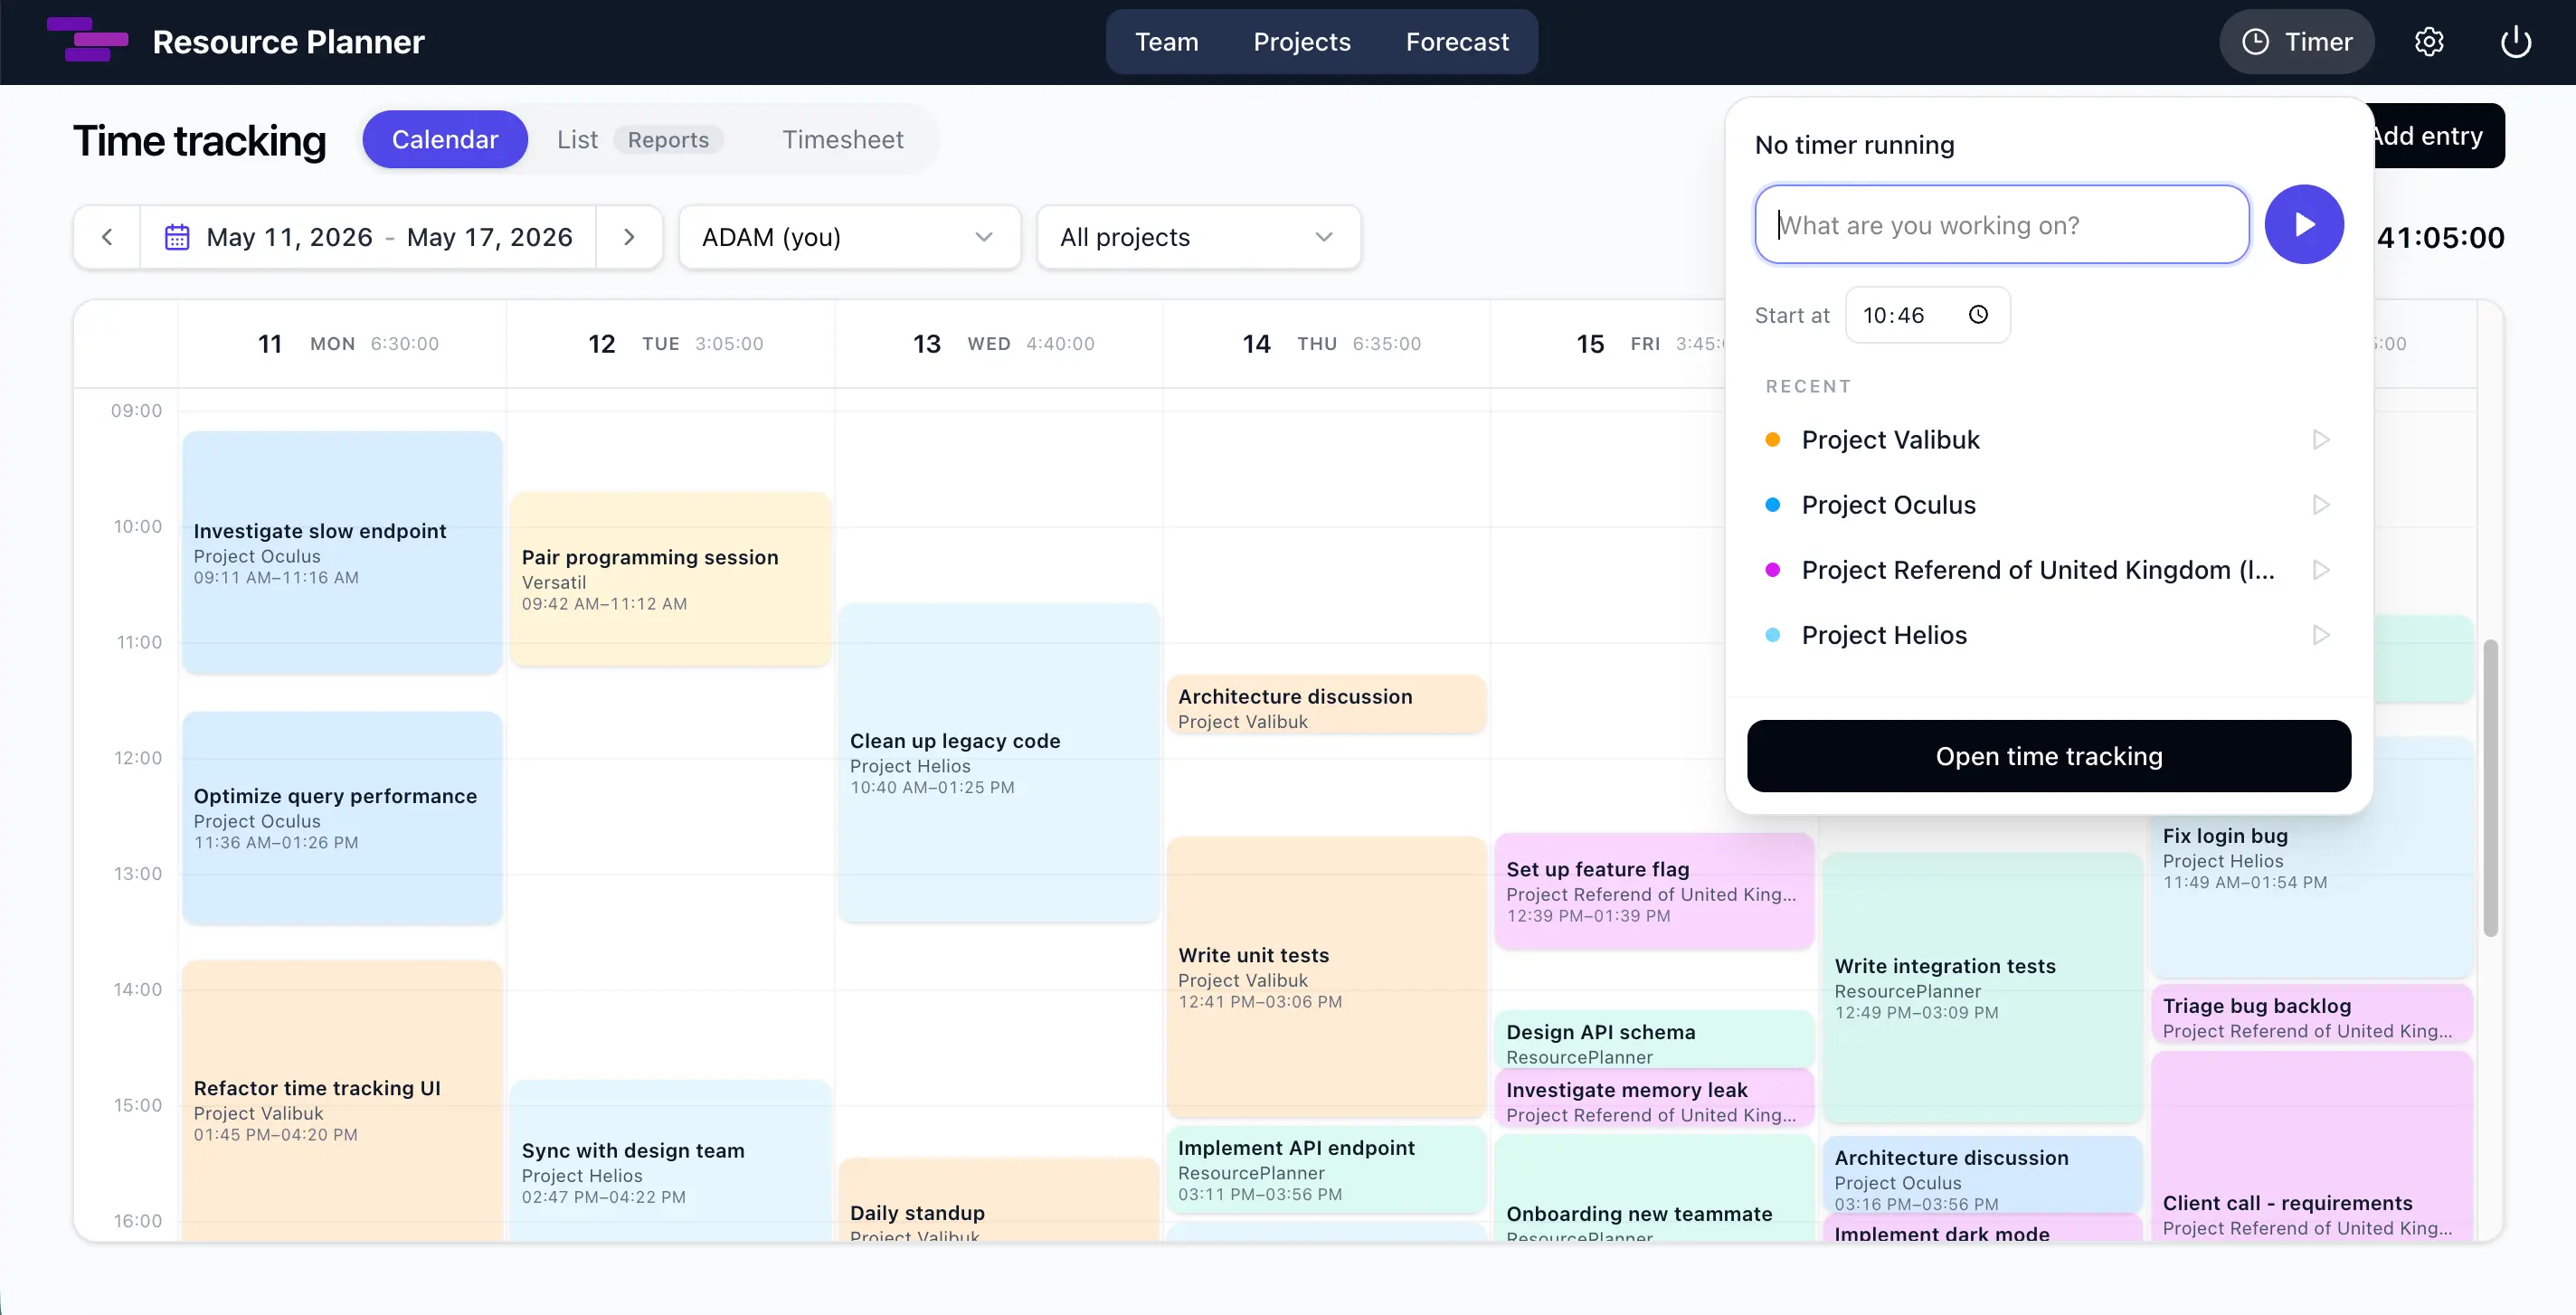Screen dimensions: 2576x1315
Task: Open the settings gear icon
Action: click(2429, 42)
